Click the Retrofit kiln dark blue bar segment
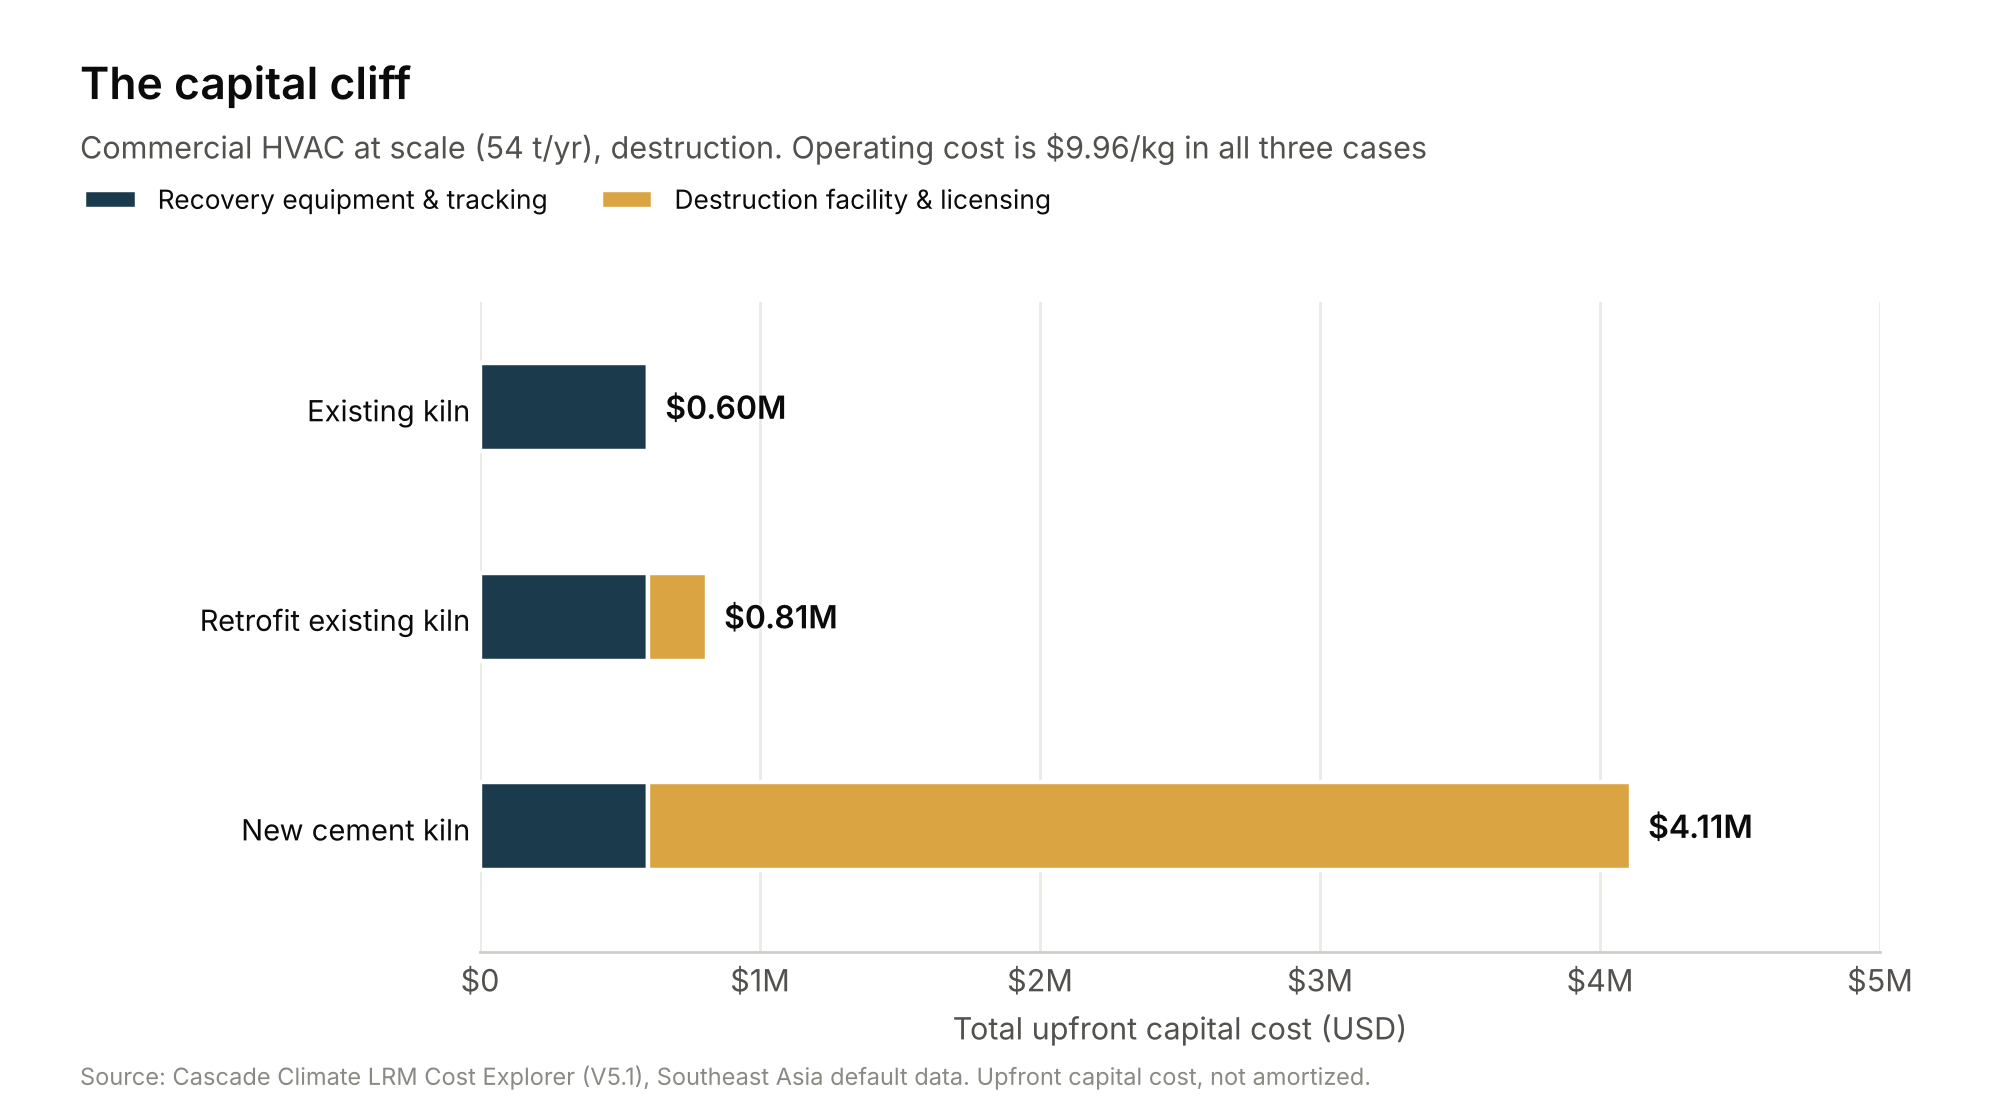The height and width of the screenshot is (1120, 2000). [564, 617]
